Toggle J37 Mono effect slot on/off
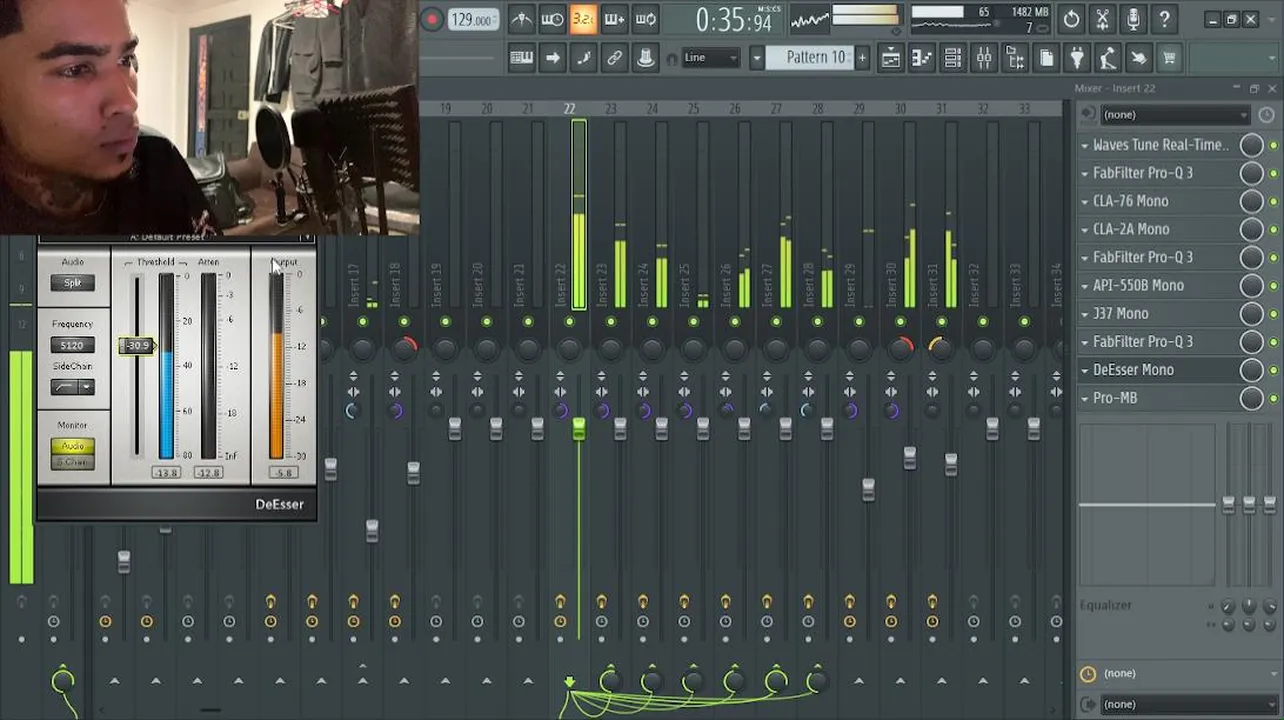The height and width of the screenshot is (720, 1284). pyautogui.click(x=1273, y=314)
